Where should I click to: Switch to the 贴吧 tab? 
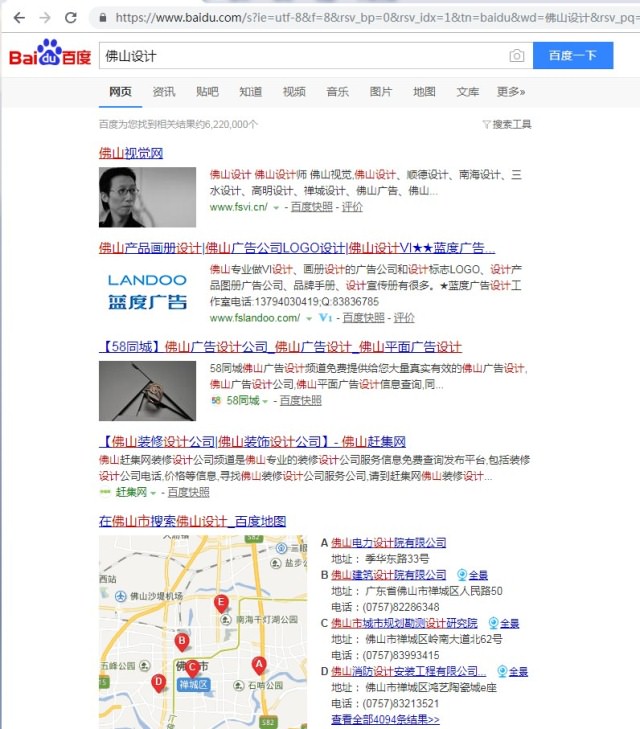click(207, 92)
